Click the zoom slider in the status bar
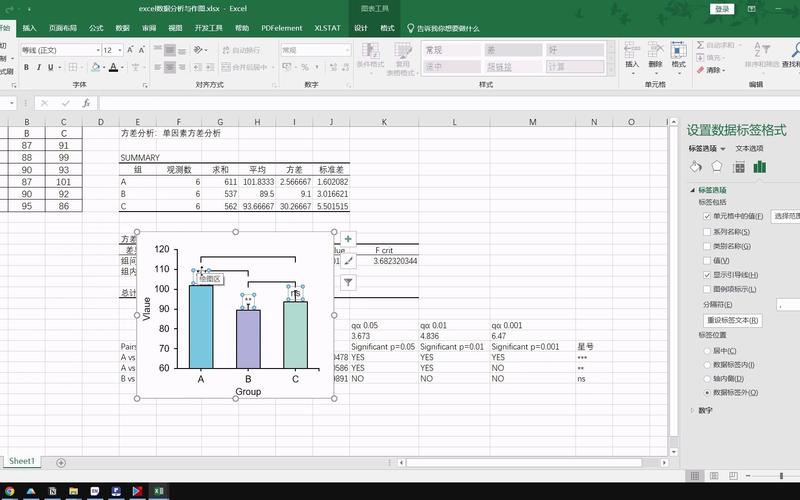The width and height of the screenshot is (800, 500). [x=781, y=476]
